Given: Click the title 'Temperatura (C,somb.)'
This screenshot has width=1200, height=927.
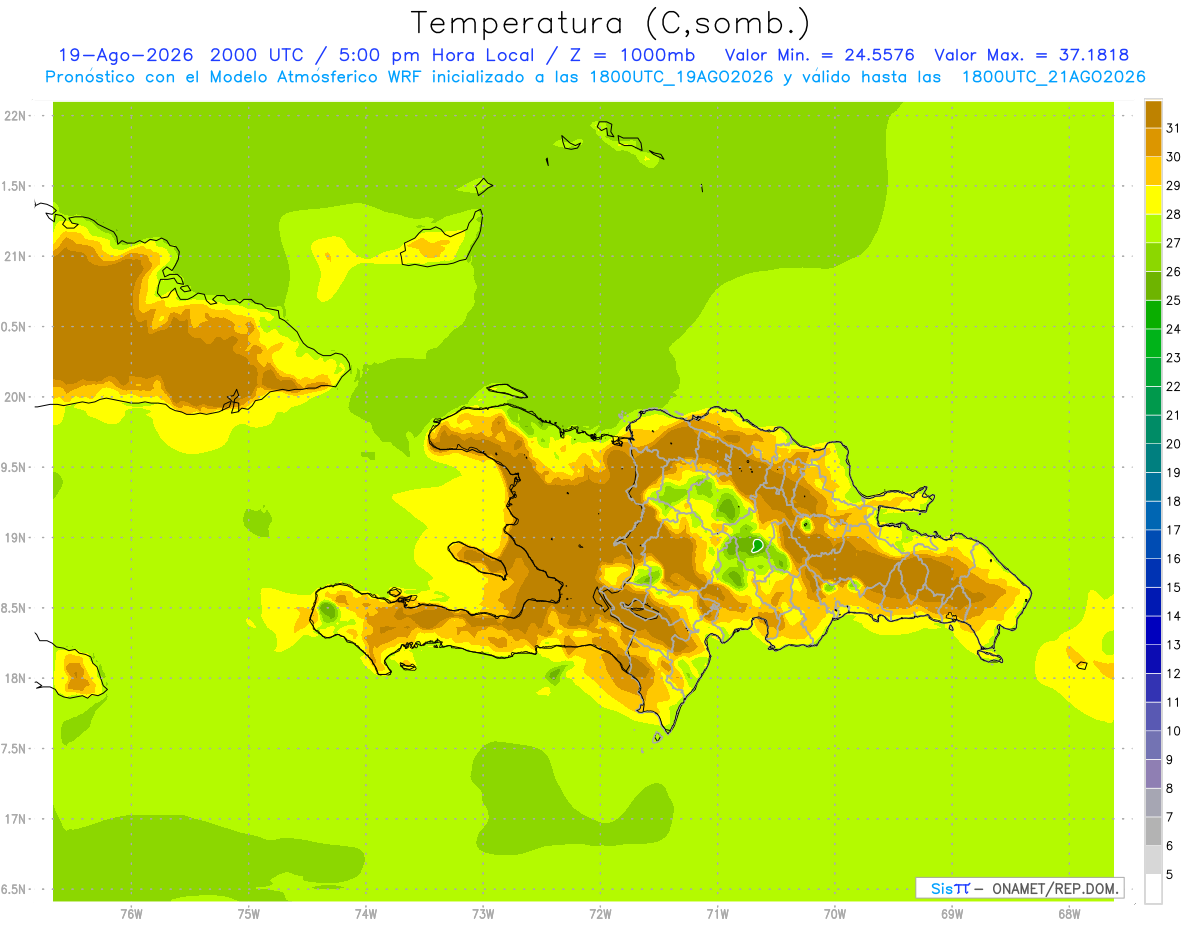Looking at the screenshot, I should (x=611, y=23).
